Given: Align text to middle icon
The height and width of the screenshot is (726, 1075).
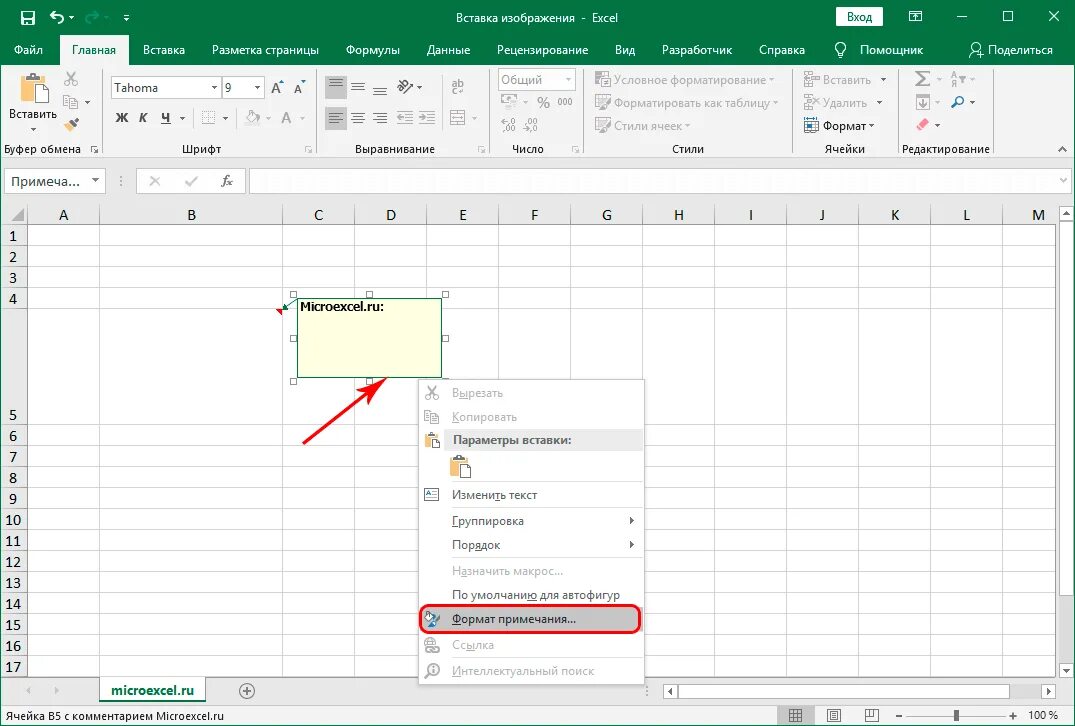Looking at the screenshot, I should point(358,87).
